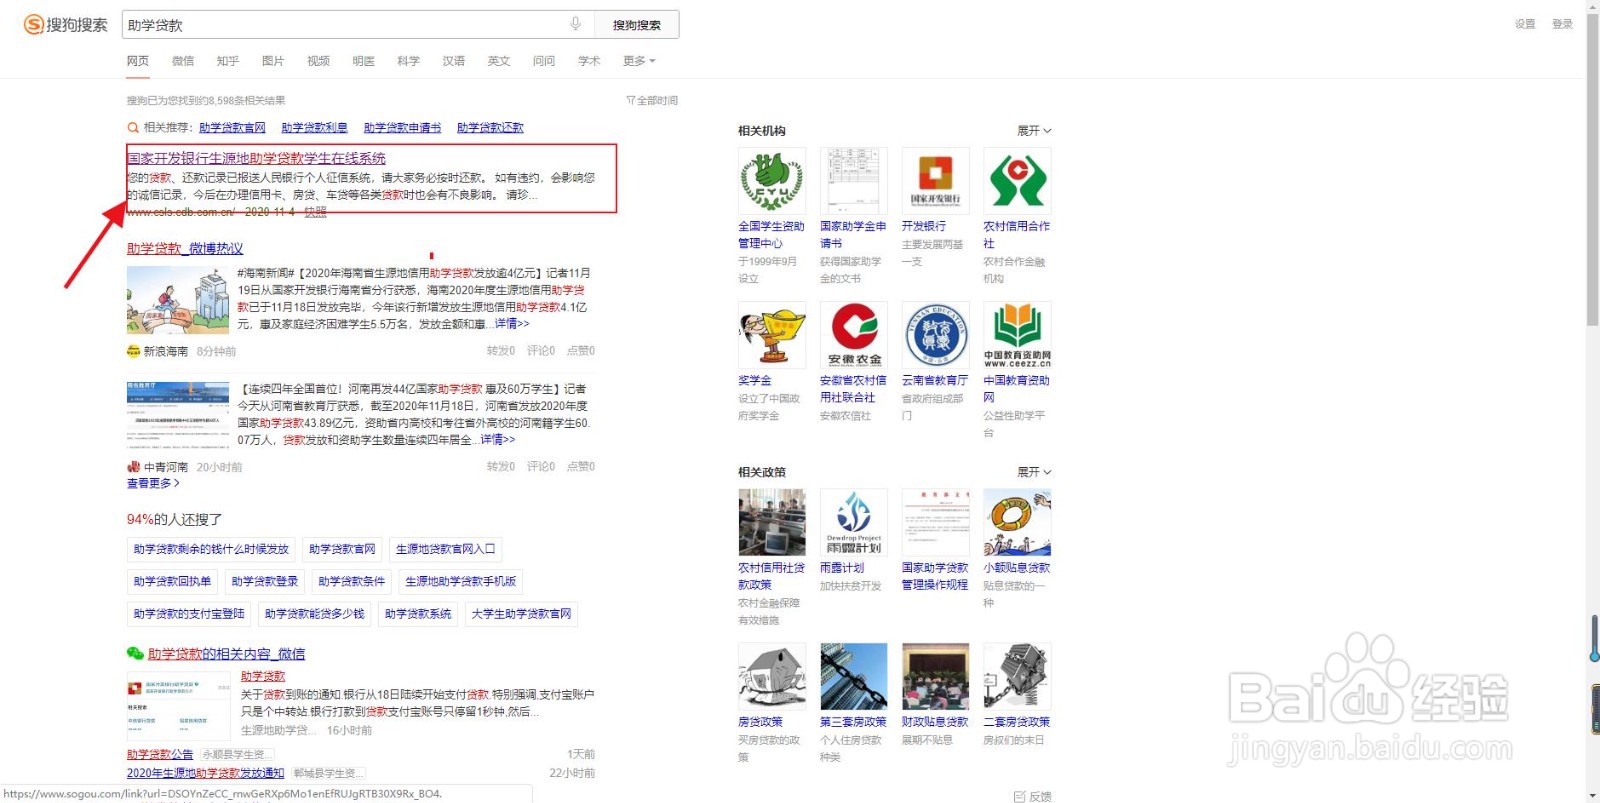Image resolution: width=1600 pixels, height=803 pixels.
Task: Click the 国家助学贷款管理操作规程 document image
Action: pyautogui.click(x=935, y=522)
